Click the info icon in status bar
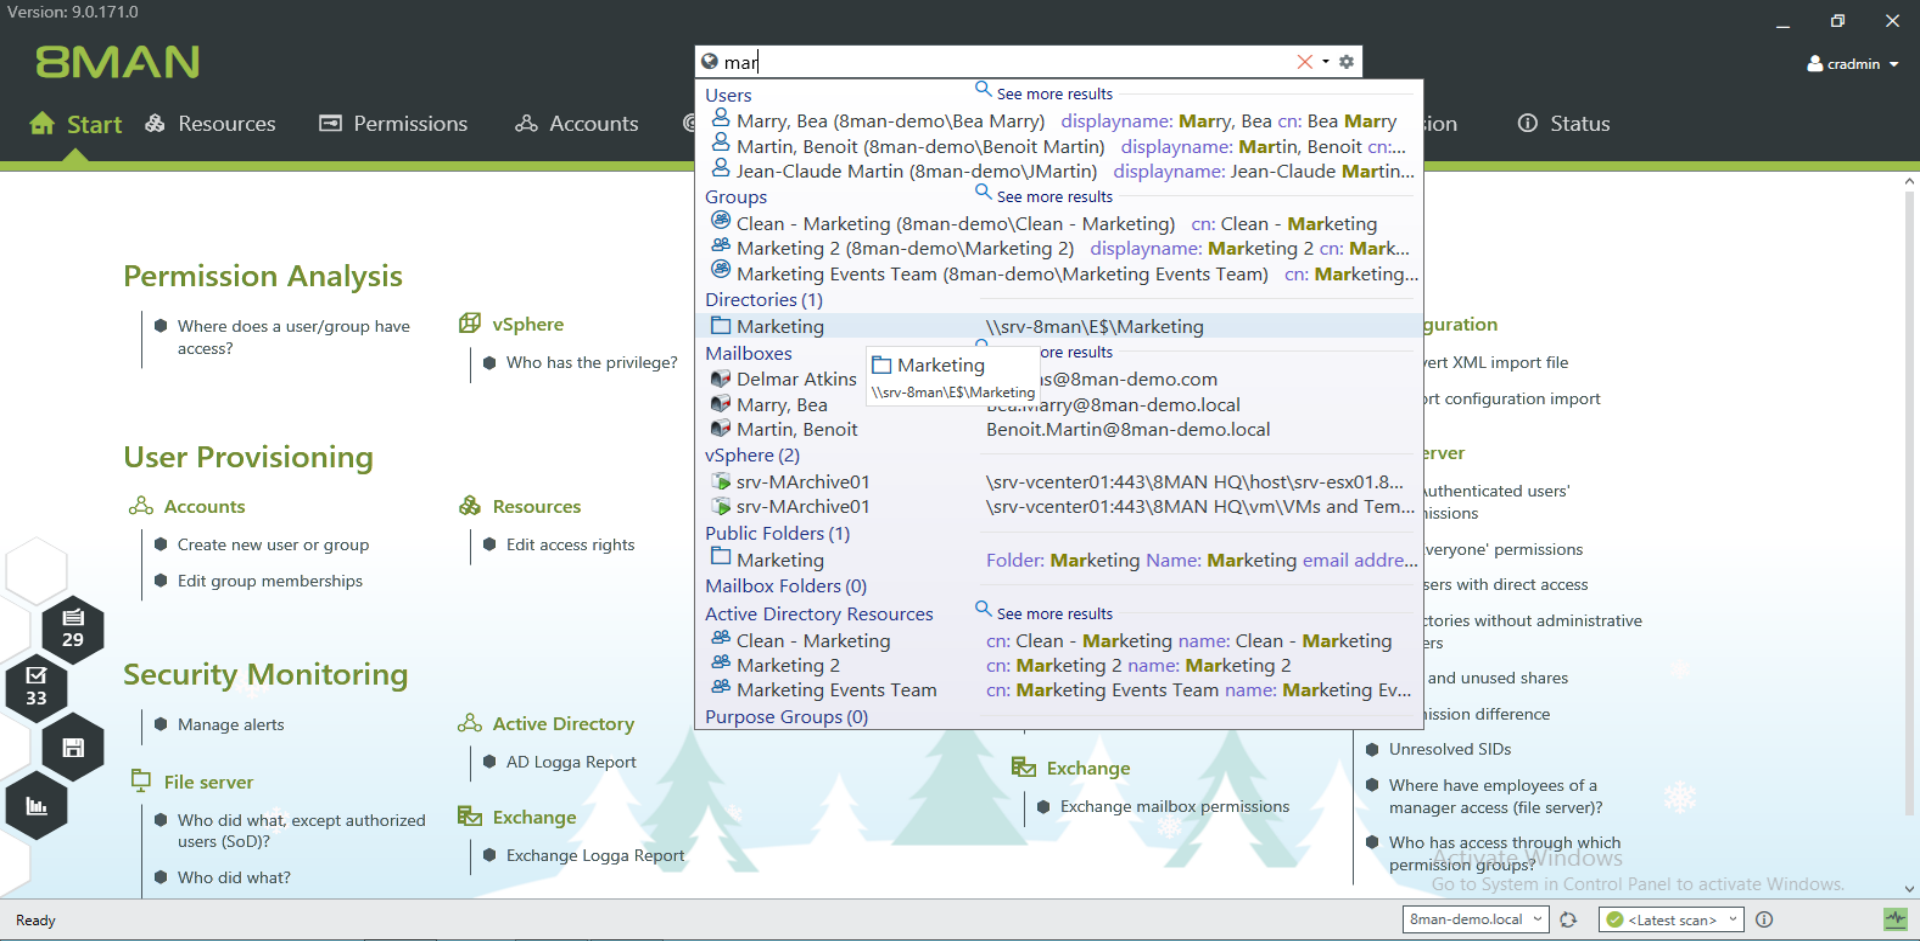 pyautogui.click(x=1764, y=920)
